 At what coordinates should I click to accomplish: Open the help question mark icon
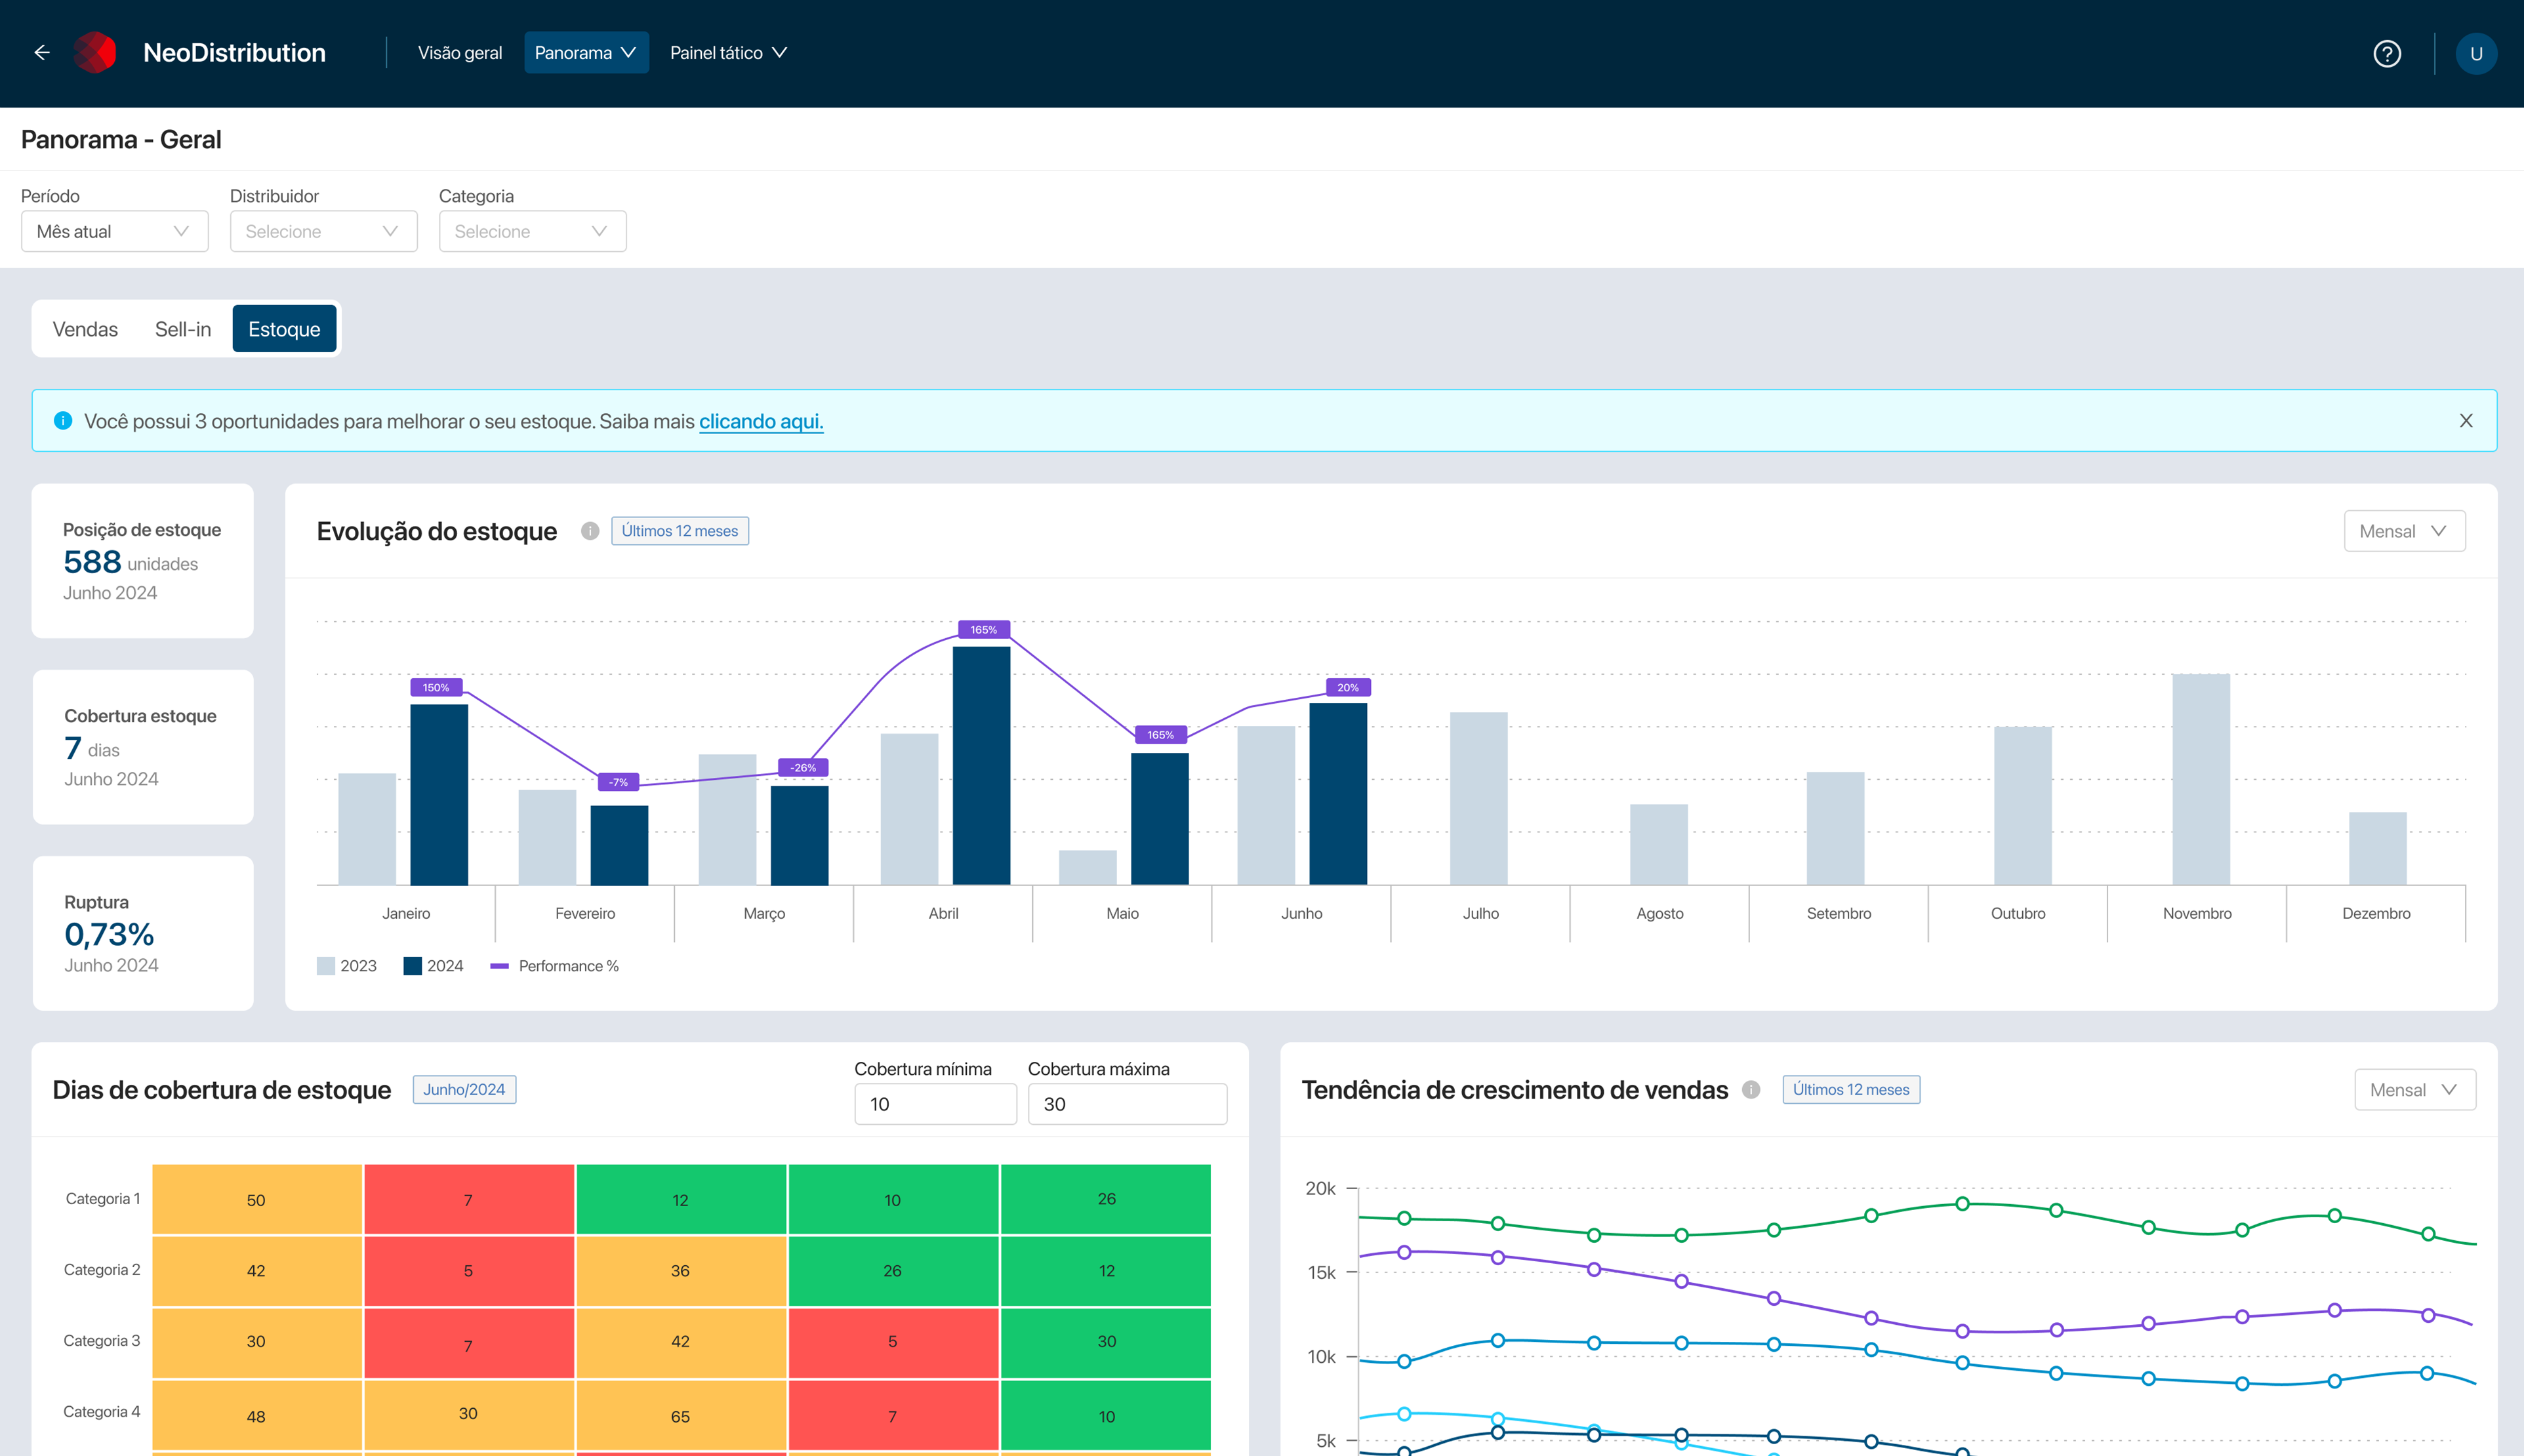tap(2387, 54)
